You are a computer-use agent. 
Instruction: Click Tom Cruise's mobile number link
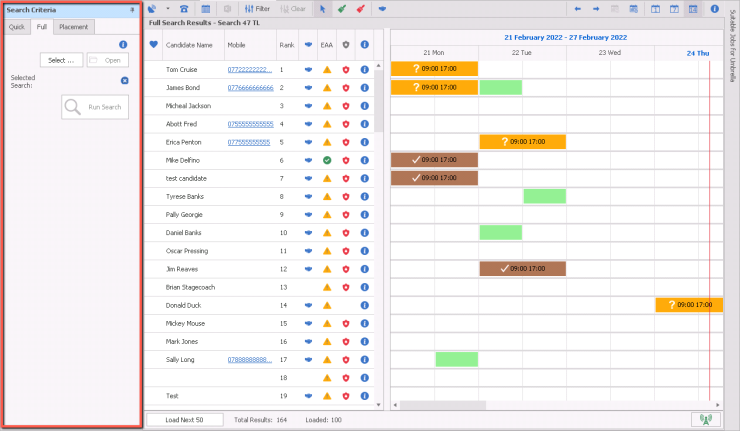coord(249,70)
